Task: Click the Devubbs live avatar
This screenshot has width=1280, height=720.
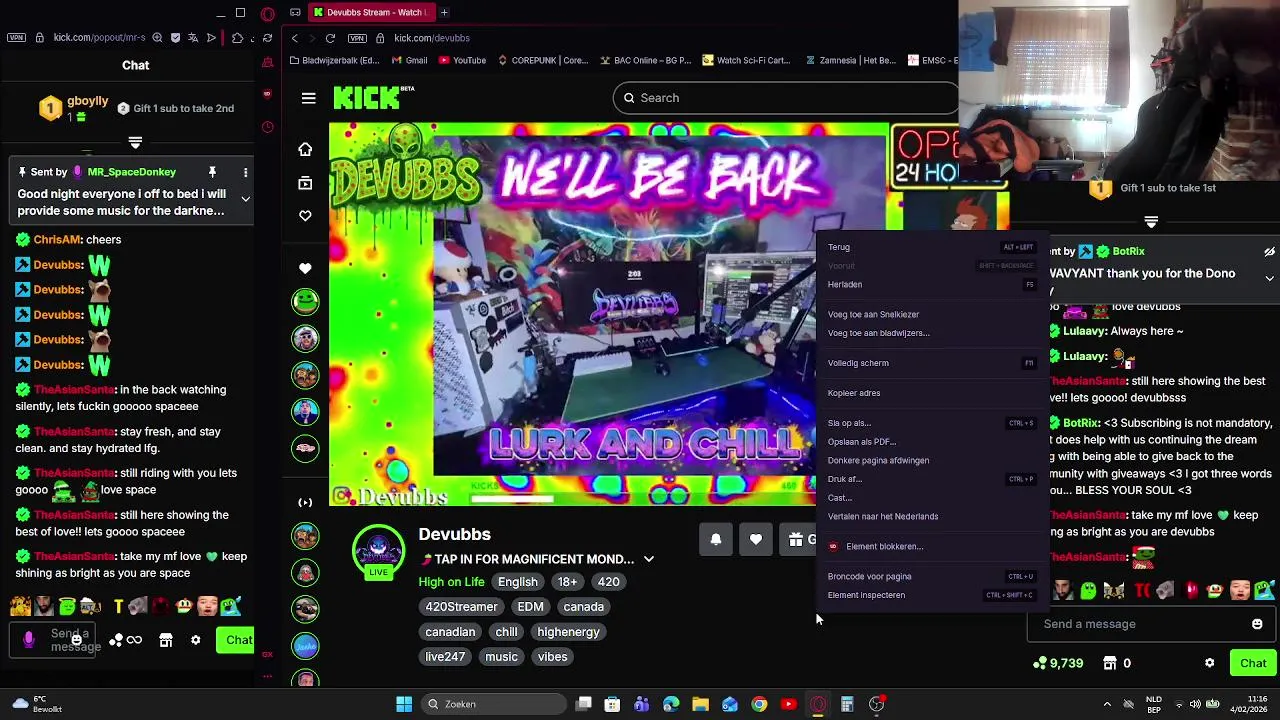Action: (378, 550)
